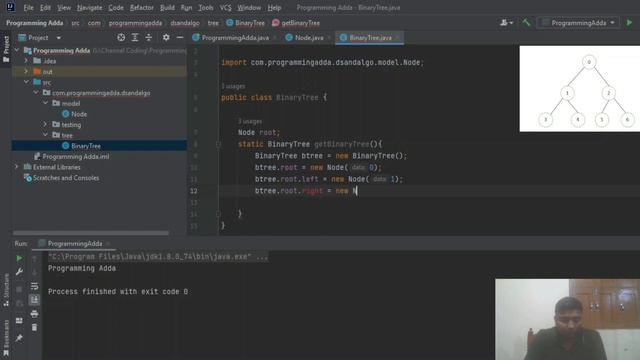The width and height of the screenshot is (640, 360).
Task: Toggle code folding marker at getBinaryTree method
Action: (x=218, y=144)
